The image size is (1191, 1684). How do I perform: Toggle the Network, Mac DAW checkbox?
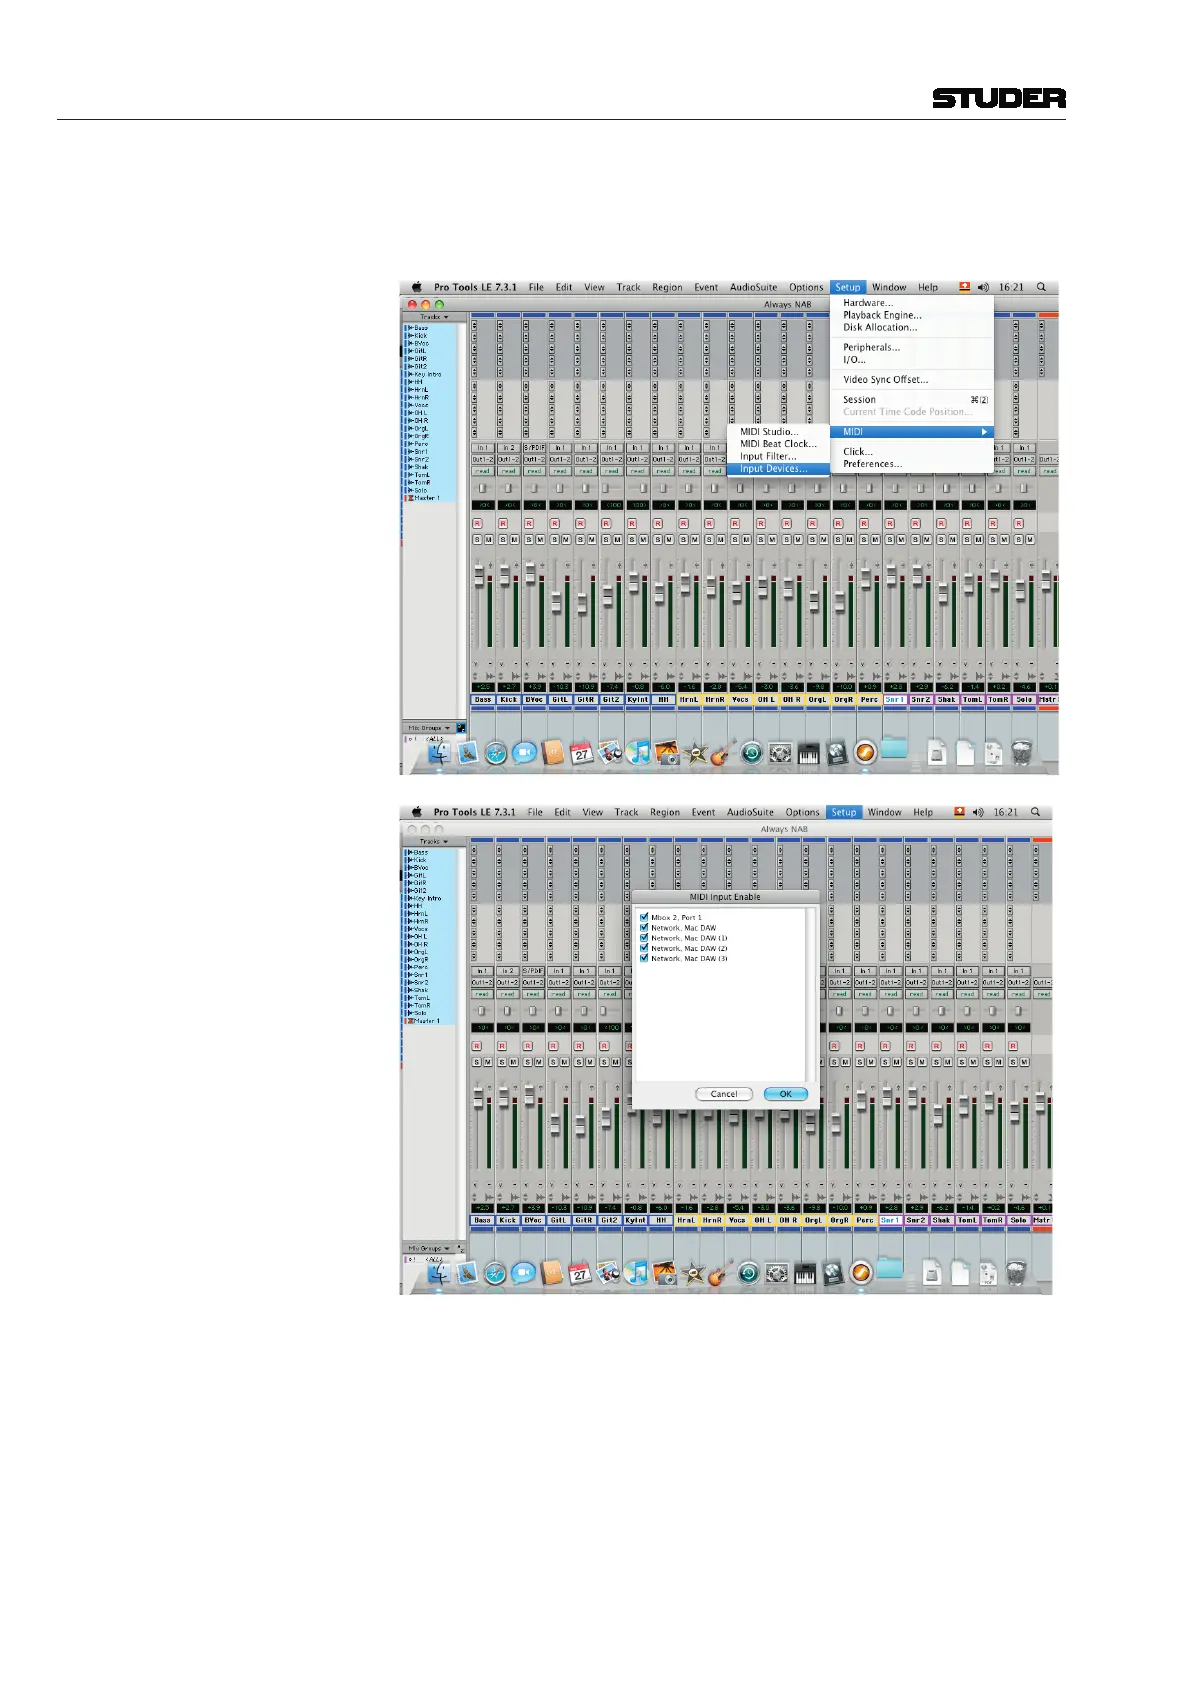click(x=644, y=927)
